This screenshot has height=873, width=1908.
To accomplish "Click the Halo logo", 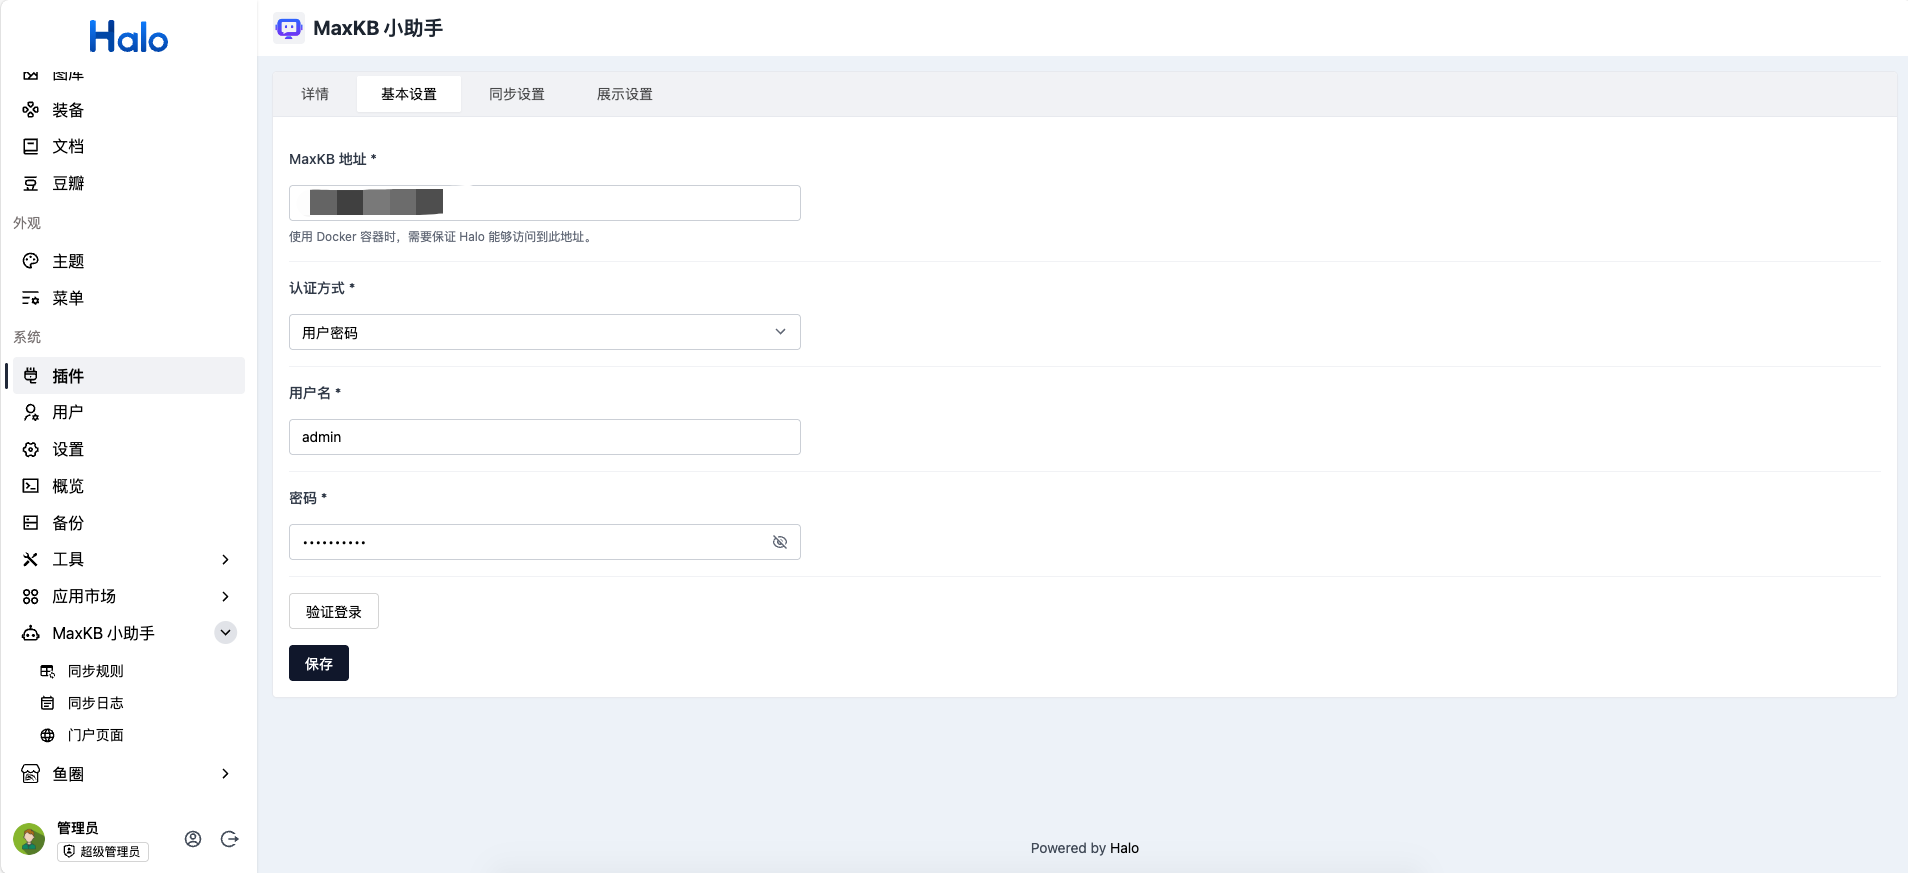I will 128,37.
